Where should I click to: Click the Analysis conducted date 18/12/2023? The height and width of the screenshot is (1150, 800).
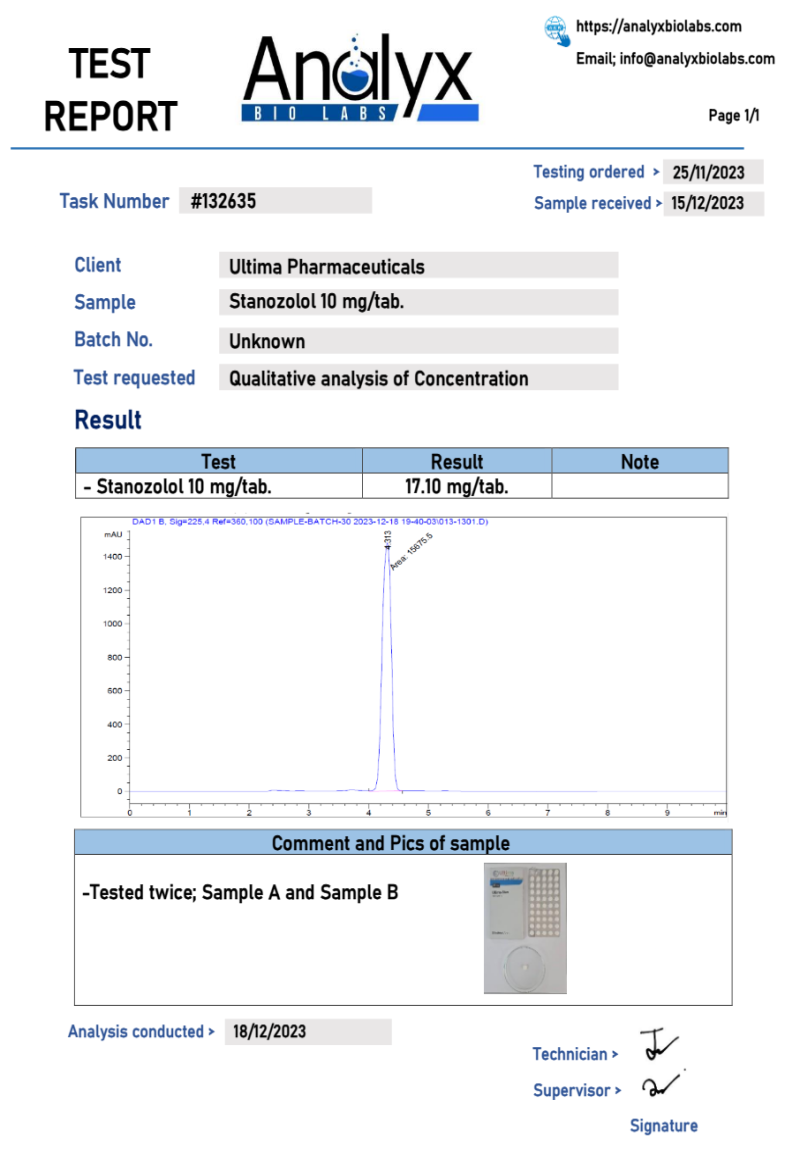coord(307,1032)
